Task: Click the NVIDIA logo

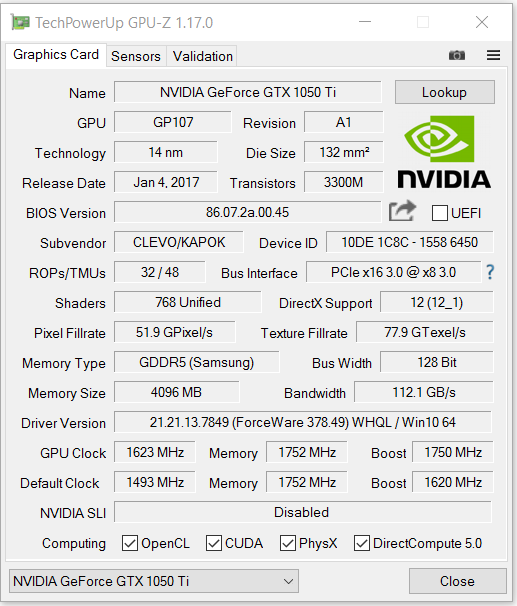Action: click(x=444, y=152)
